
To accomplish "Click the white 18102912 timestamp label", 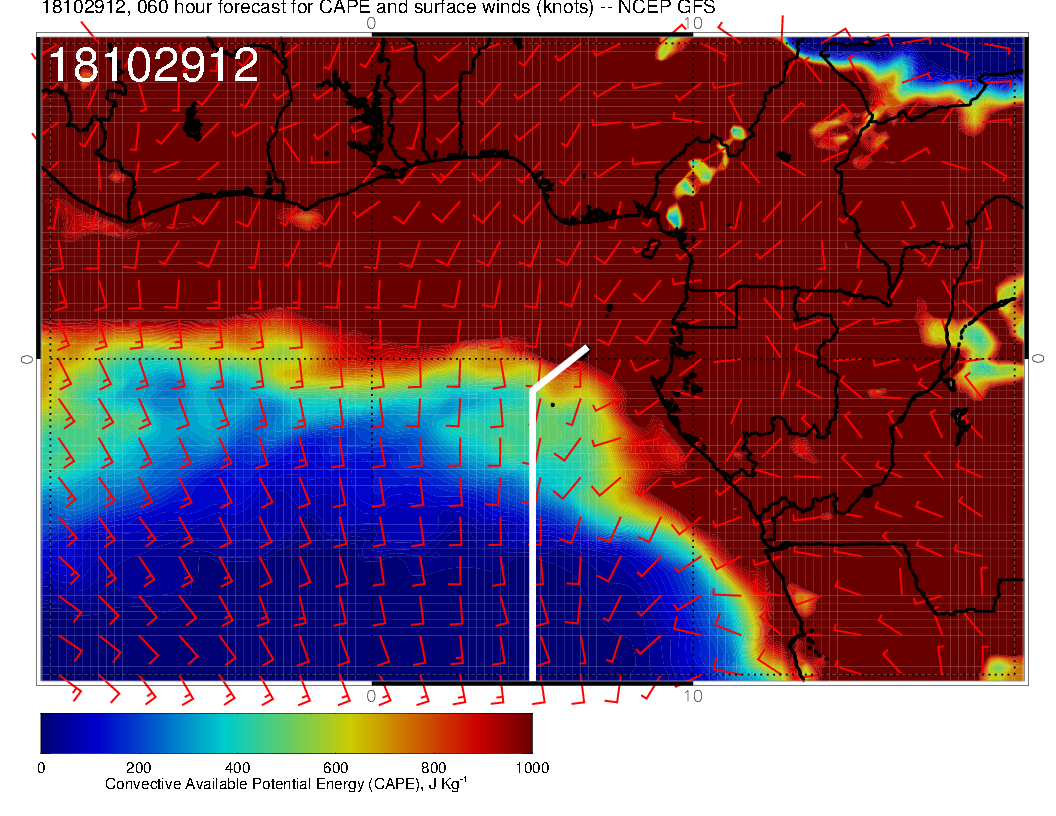I will click(x=153, y=66).
